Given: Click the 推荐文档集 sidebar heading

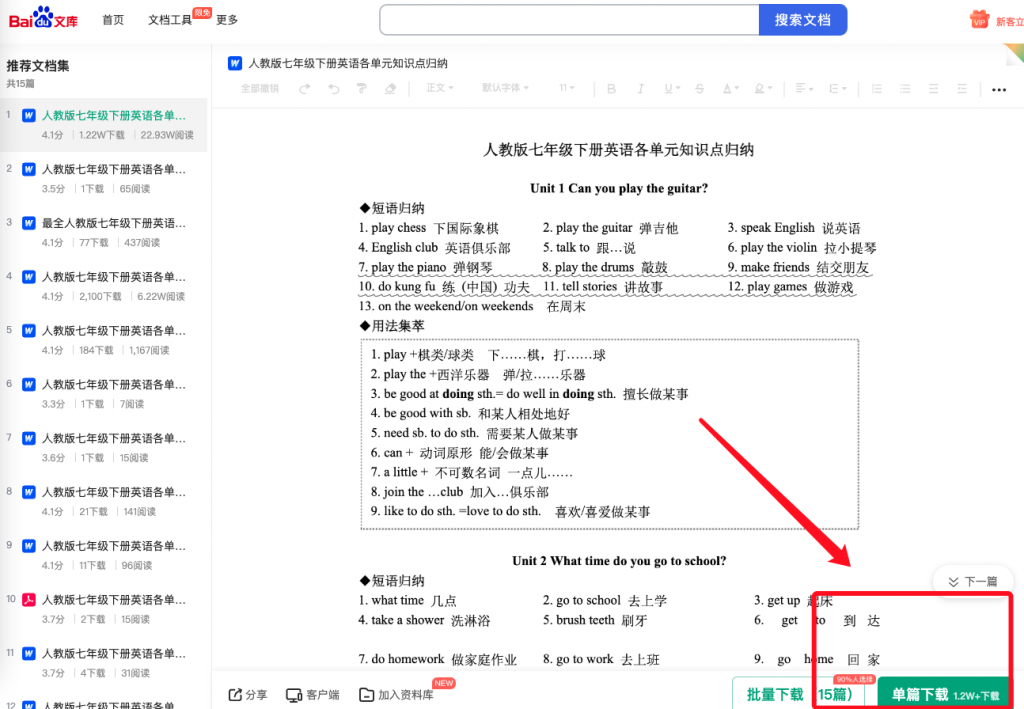Looking at the screenshot, I should [38, 66].
